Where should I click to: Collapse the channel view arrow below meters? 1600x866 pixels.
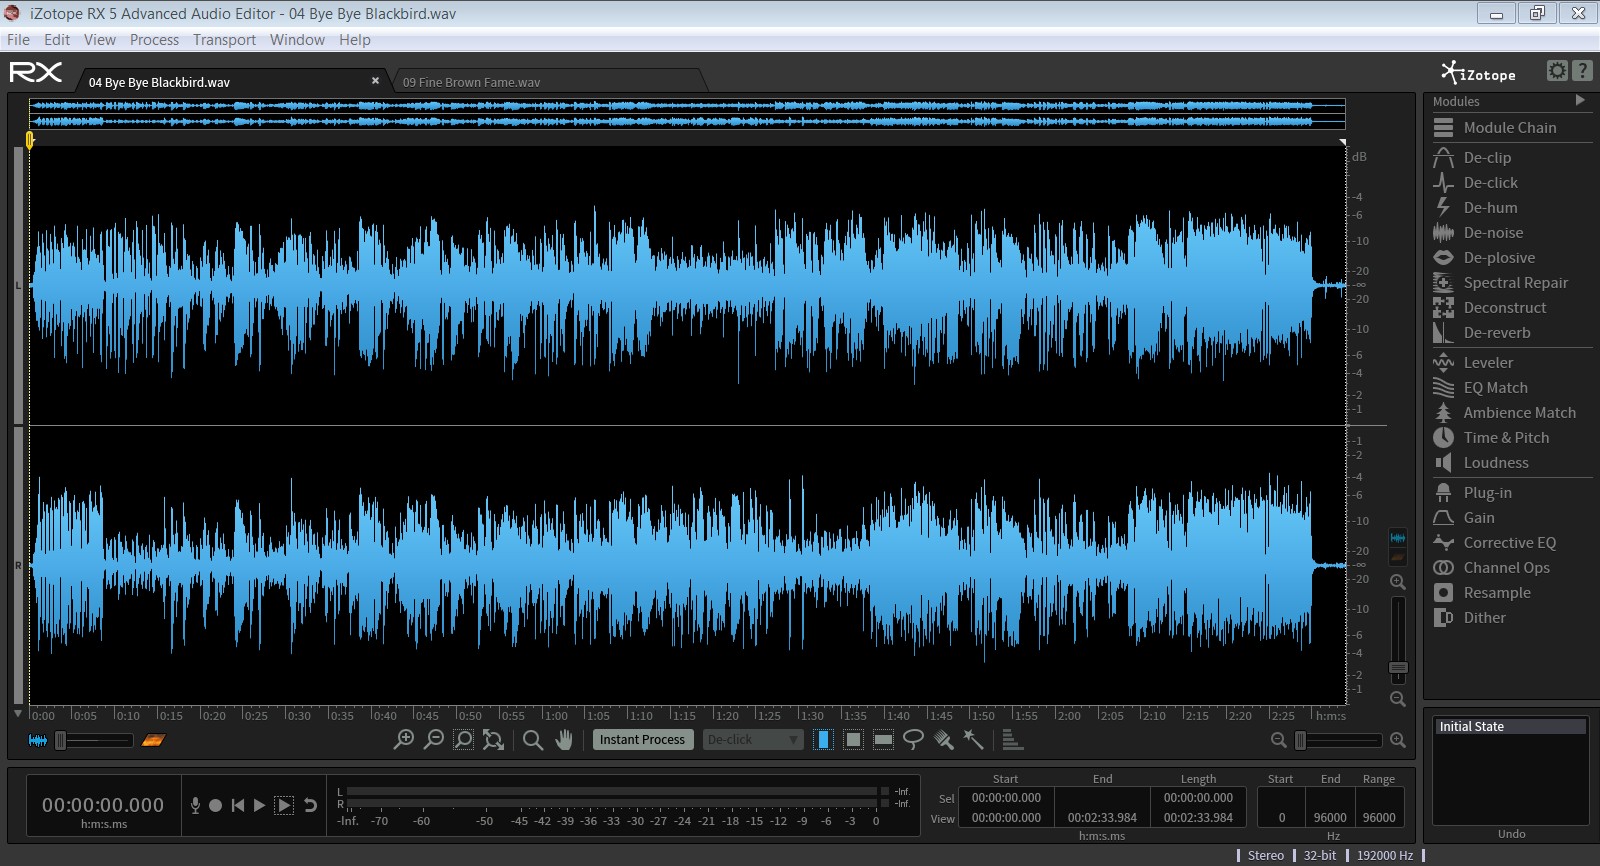[x=18, y=714]
